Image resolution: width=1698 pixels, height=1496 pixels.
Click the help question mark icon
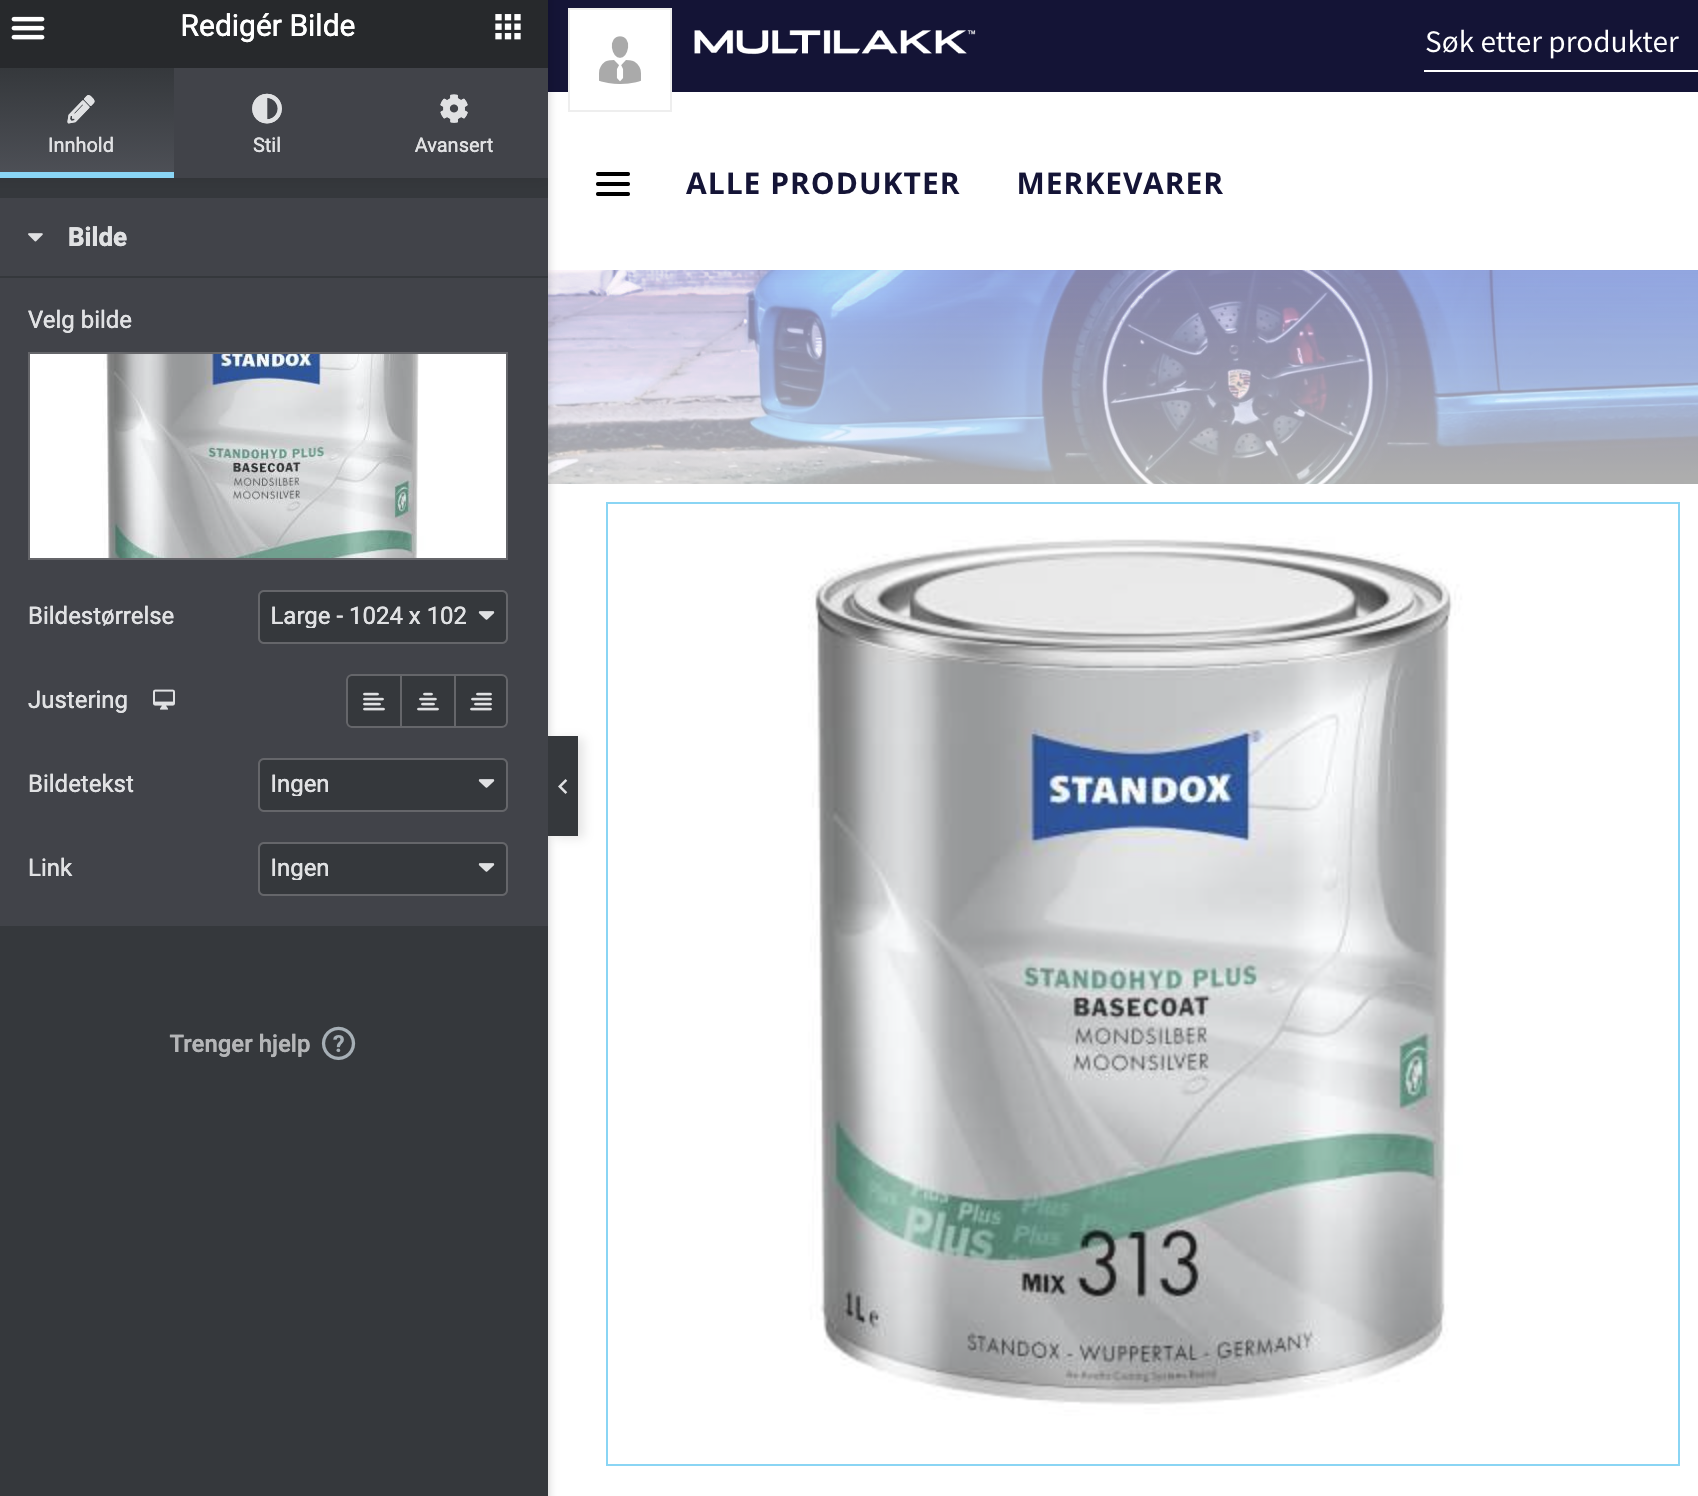point(339,1044)
